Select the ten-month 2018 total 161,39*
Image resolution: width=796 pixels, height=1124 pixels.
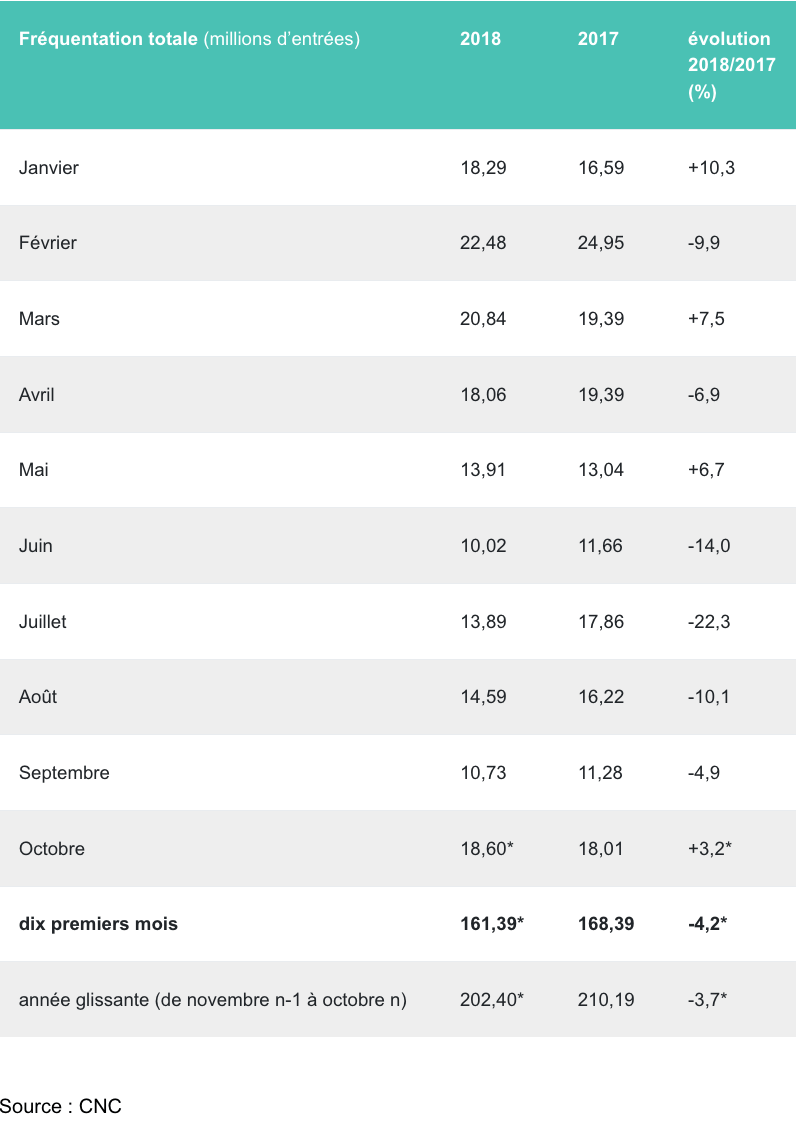pyautogui.click(x=492, y=924)
